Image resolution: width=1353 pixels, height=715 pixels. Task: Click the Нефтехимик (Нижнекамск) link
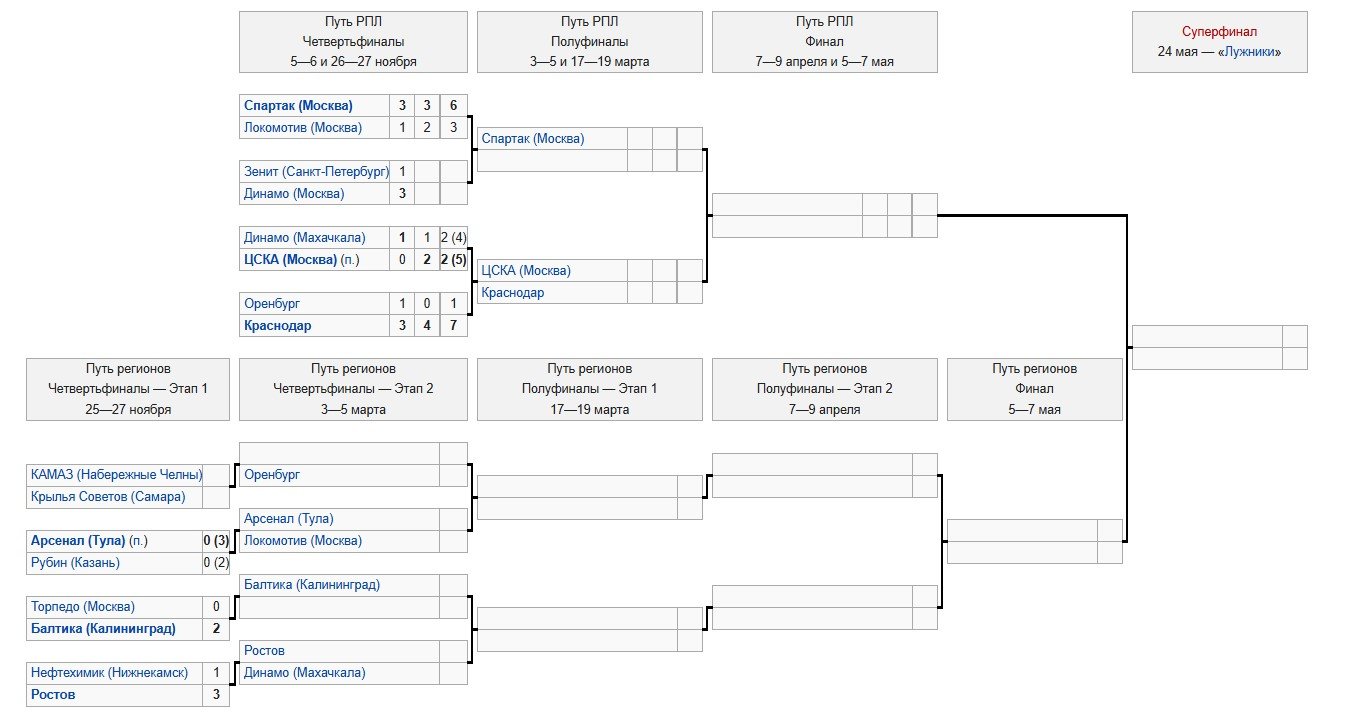109,673
